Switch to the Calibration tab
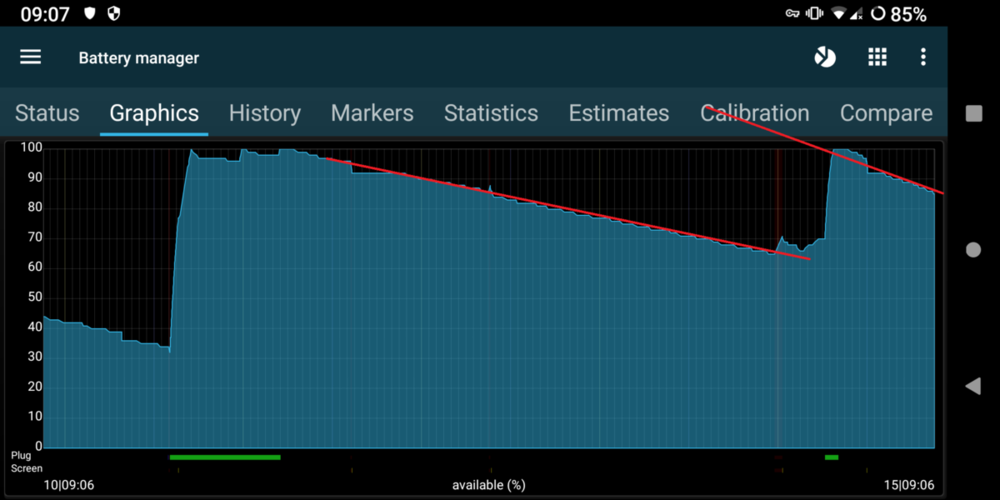The width and height of the screenshot is (1000, 500). pos(755,113)
